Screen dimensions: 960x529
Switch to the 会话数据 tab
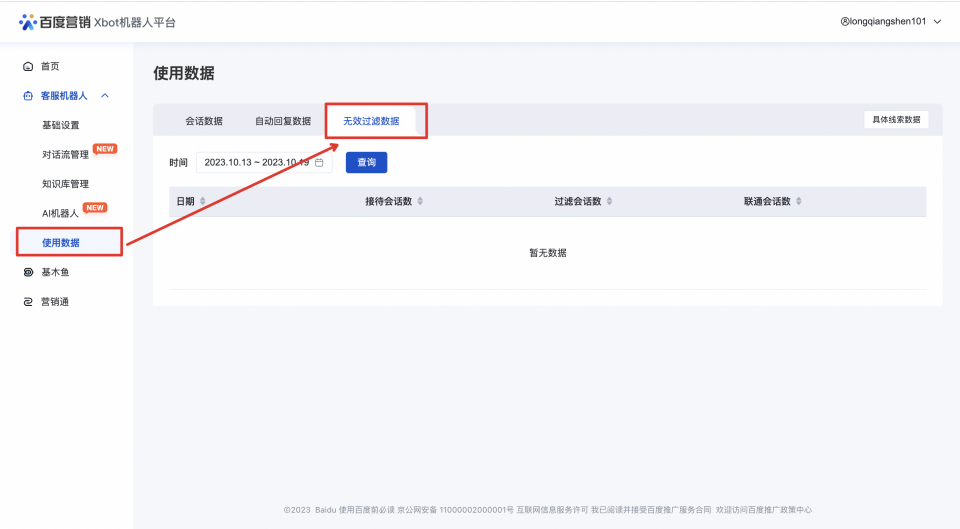204,121
